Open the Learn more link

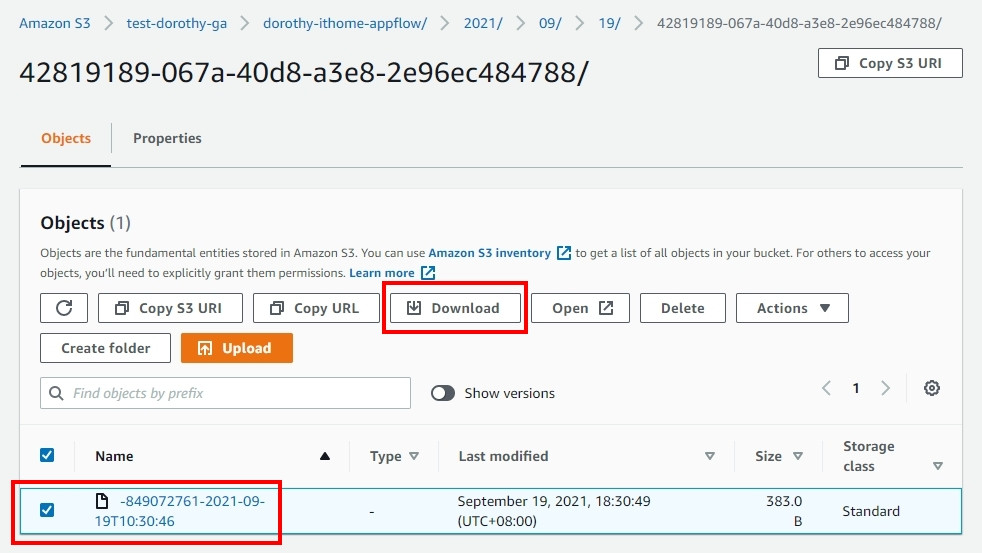381,273
